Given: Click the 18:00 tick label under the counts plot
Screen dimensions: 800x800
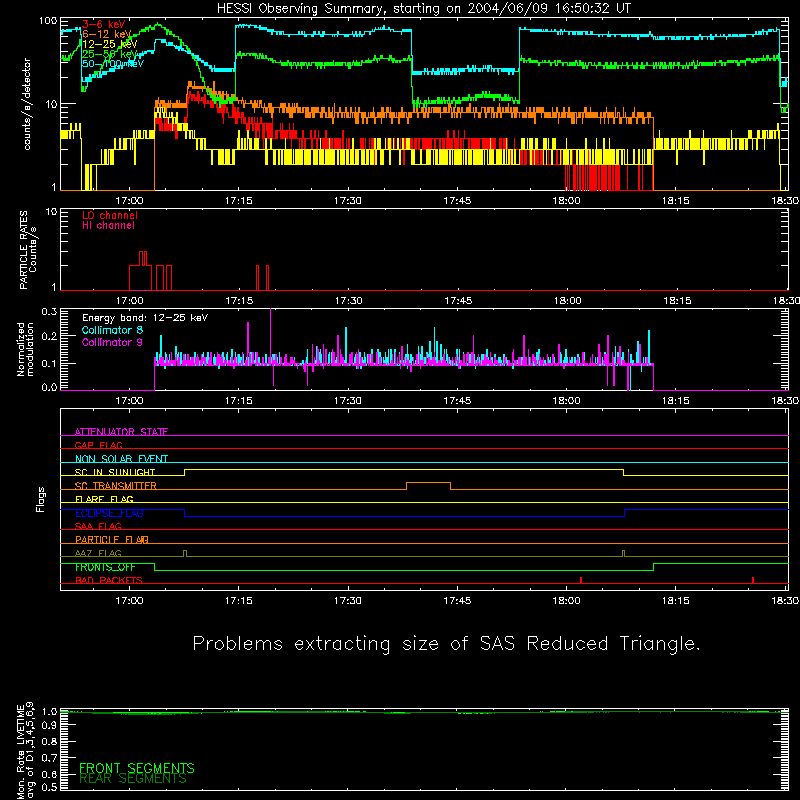Looking at the screenshot, I should (566, 201).
